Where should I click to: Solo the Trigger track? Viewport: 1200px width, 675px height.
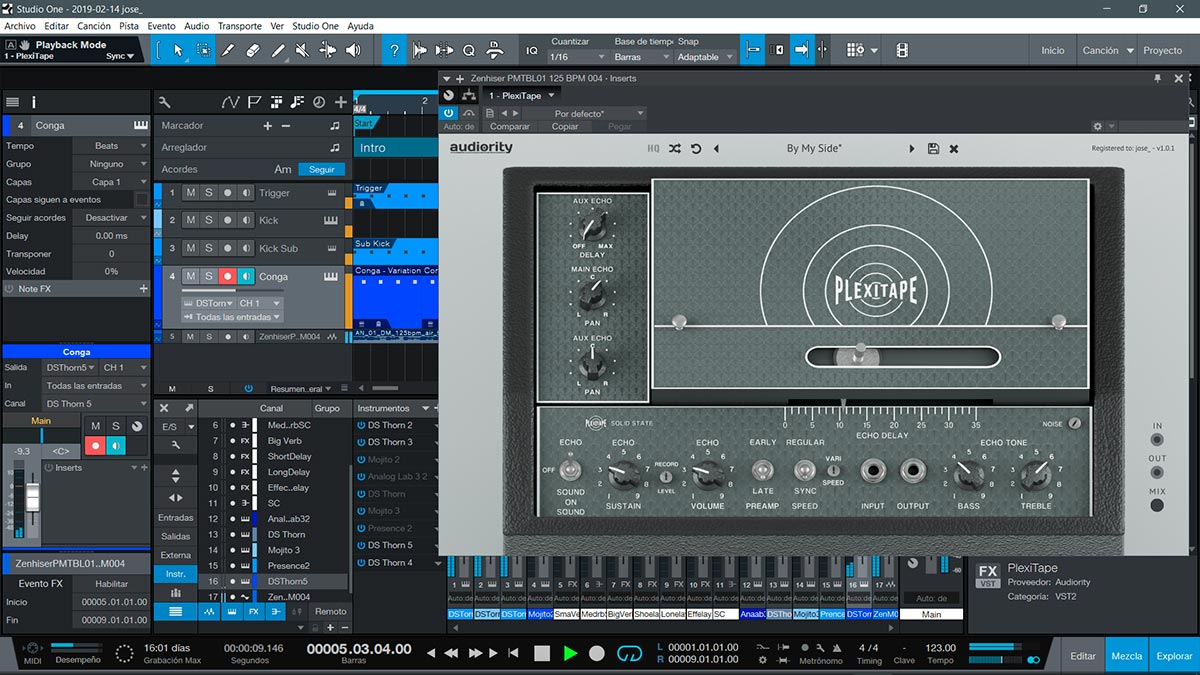209,192
